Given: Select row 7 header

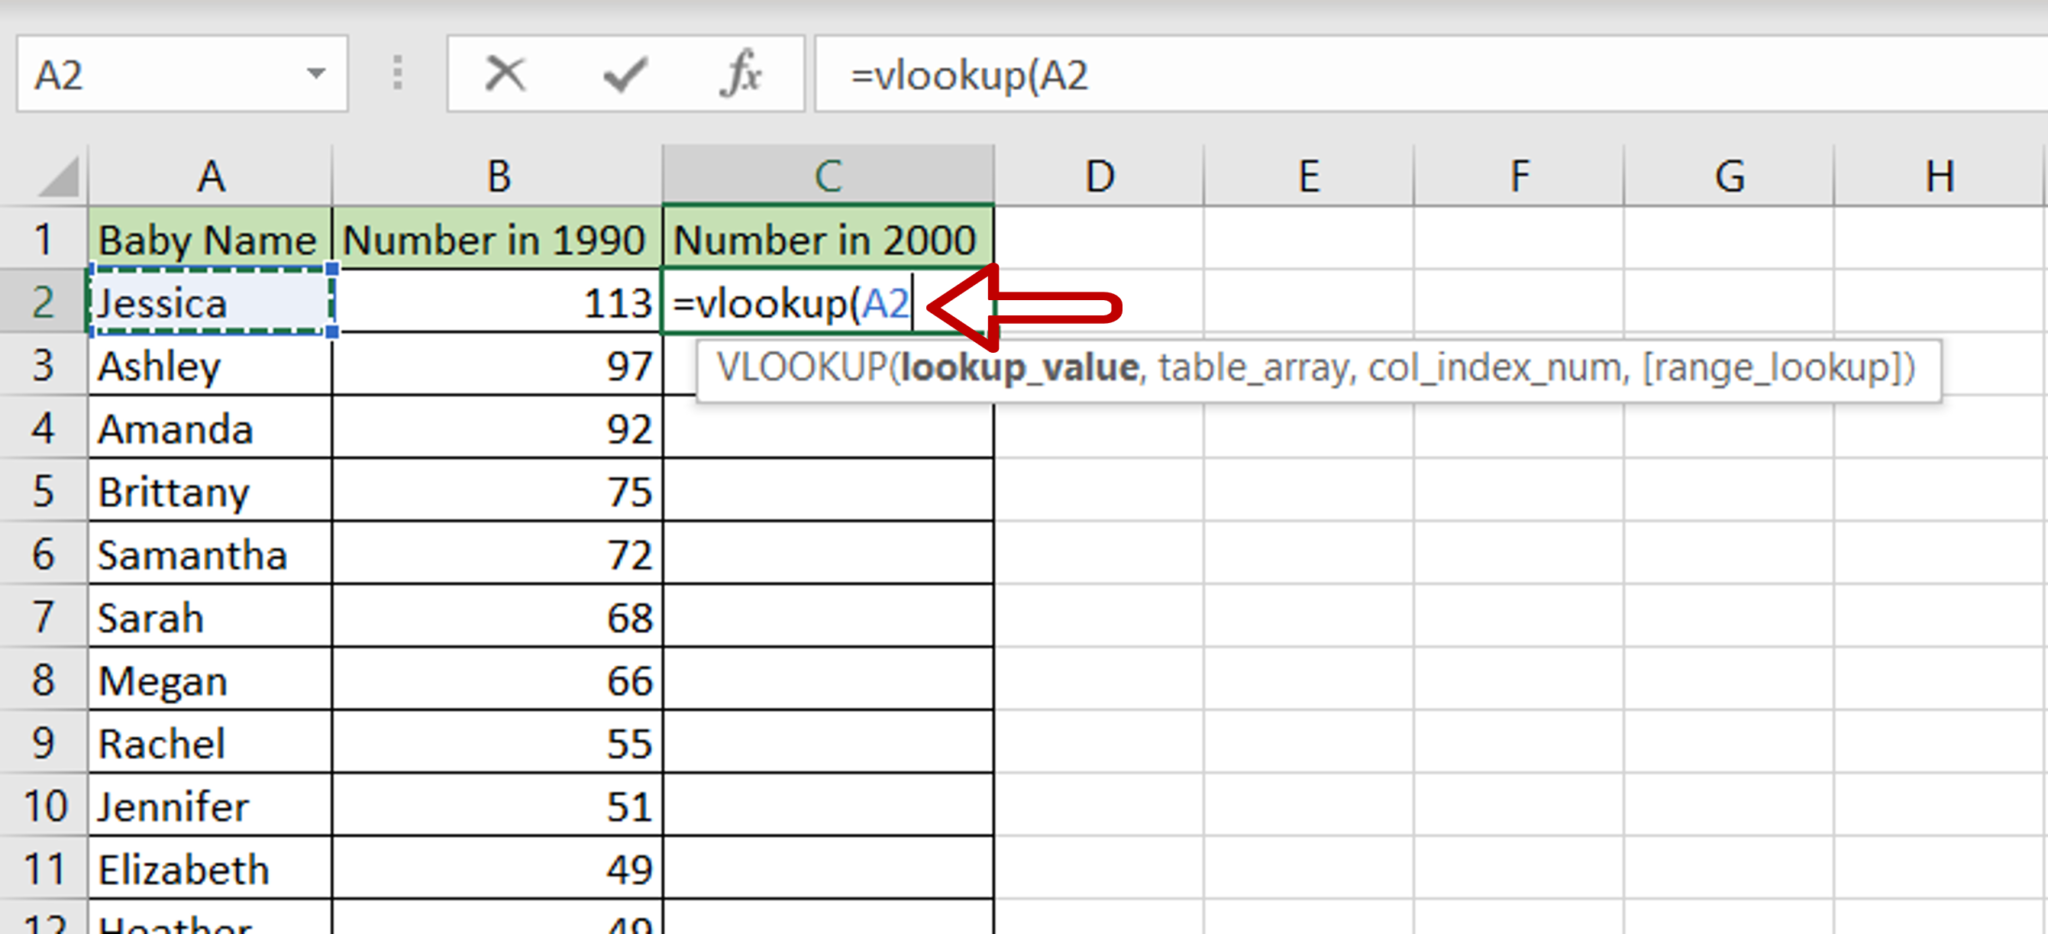Looking at the screenshot, I should coord(43,616).
